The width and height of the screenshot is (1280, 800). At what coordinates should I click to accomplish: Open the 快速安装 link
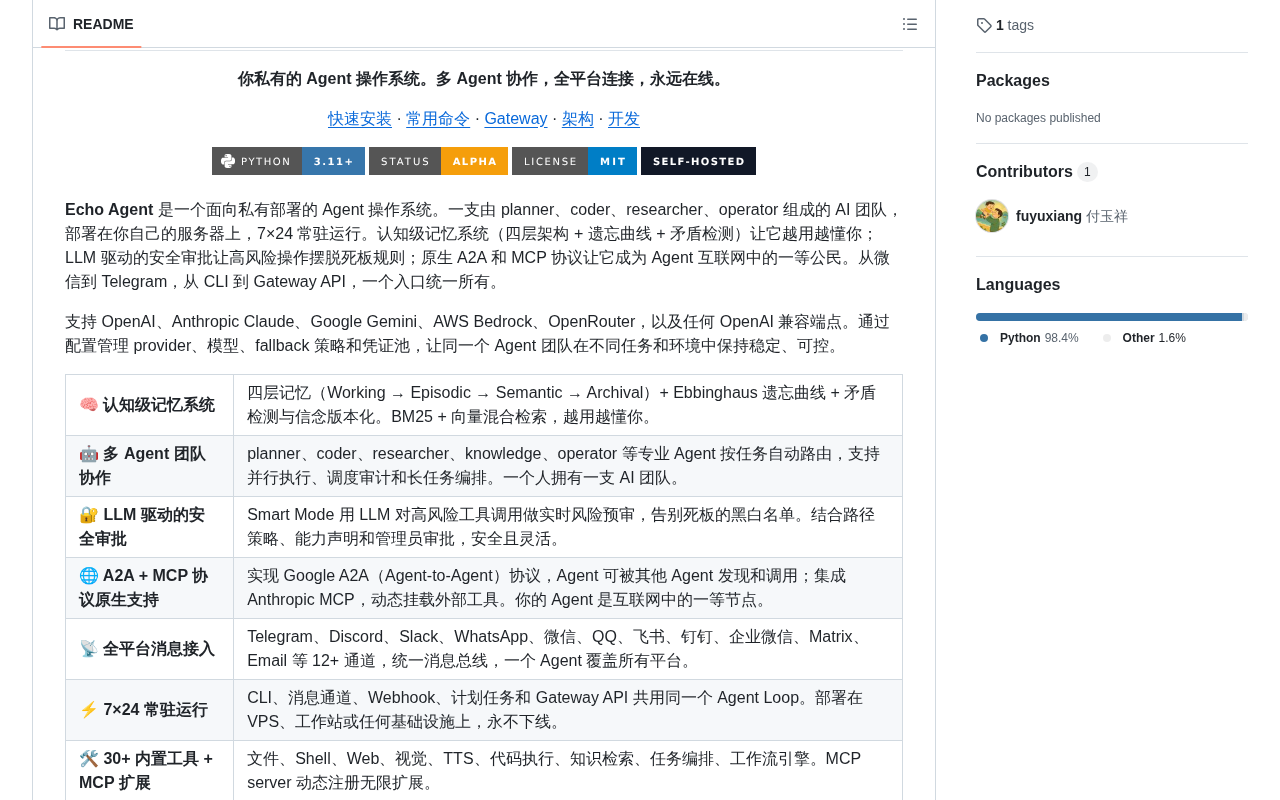click(x=360, y=119)
